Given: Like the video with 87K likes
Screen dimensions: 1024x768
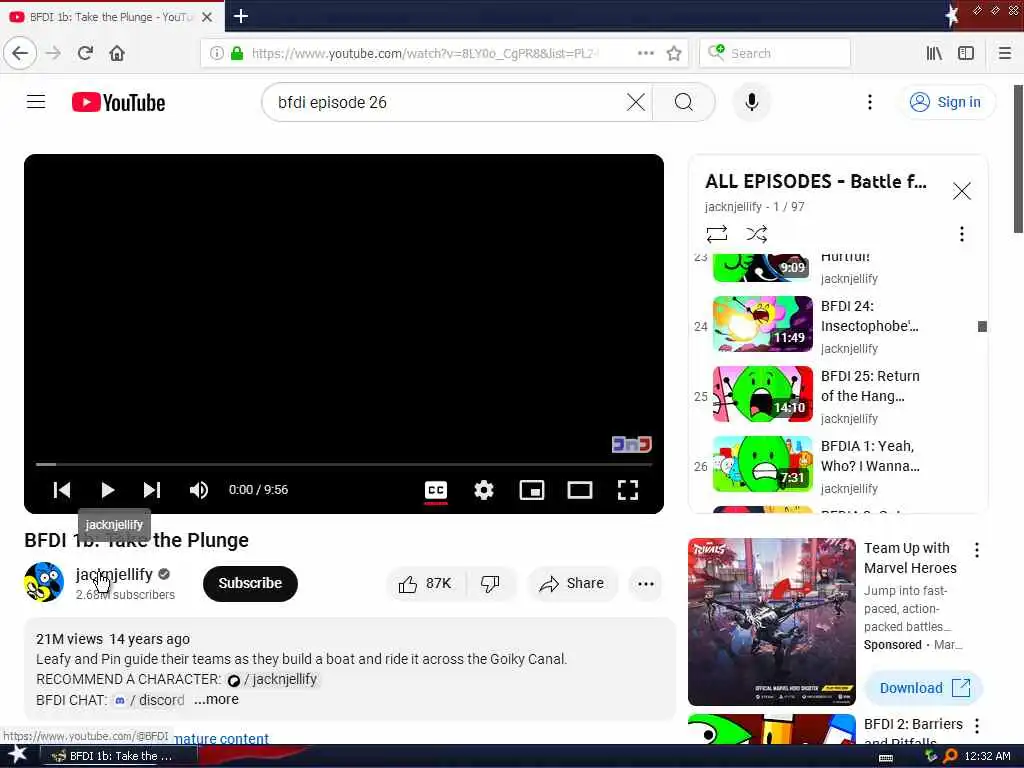Looking at the screenshot, I should 425,583.
